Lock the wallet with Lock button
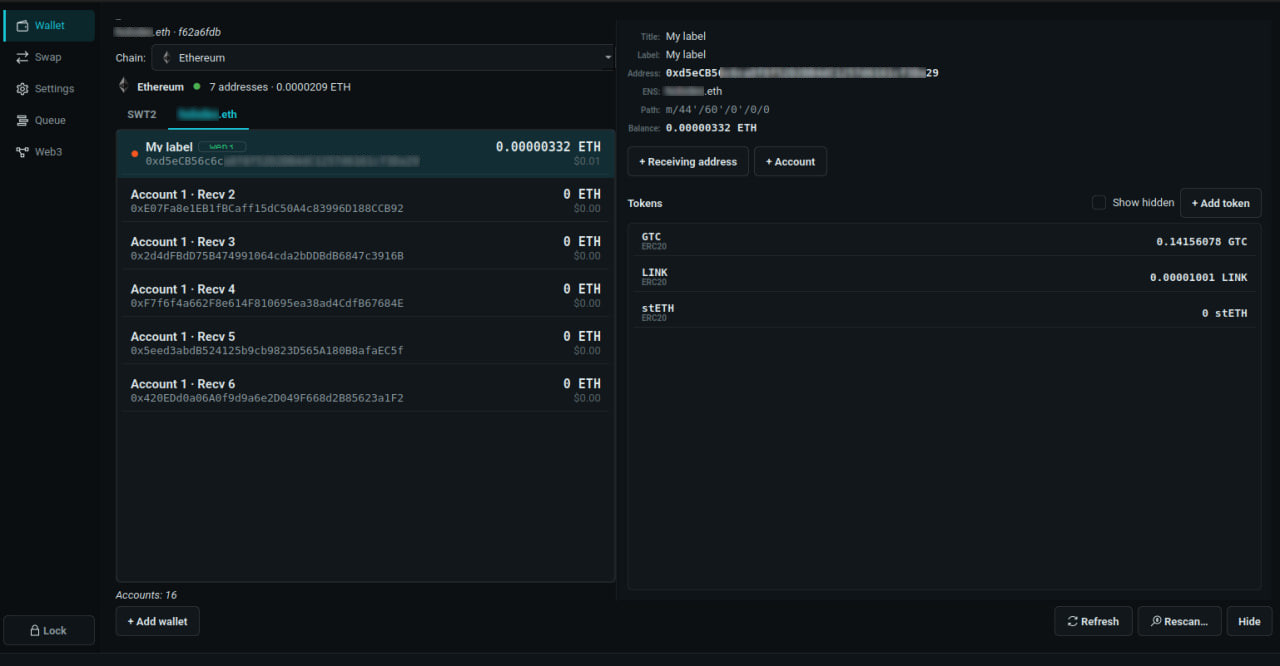 click(x=49, y=630)
